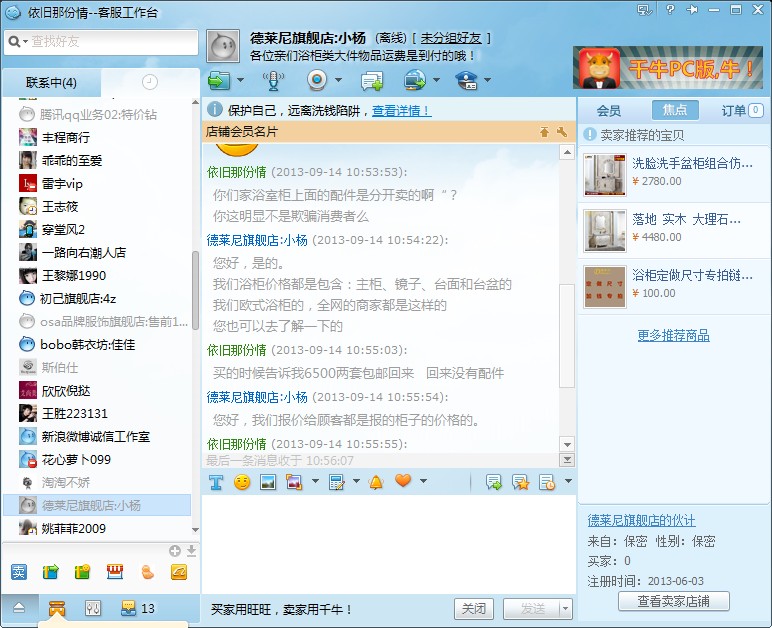772x628 pixels.
Task: Click the send picture icon
Action: 268,482
